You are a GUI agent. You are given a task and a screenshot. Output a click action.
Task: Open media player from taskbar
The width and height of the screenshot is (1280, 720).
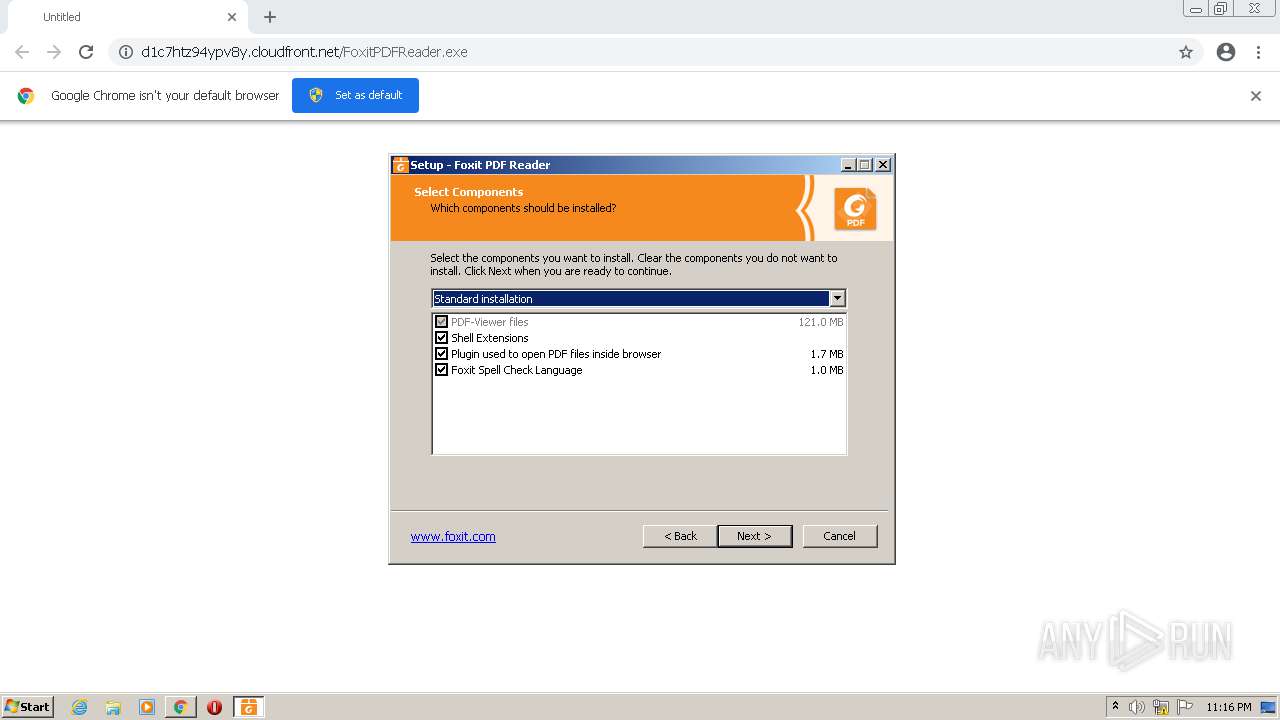click(147, 707)
